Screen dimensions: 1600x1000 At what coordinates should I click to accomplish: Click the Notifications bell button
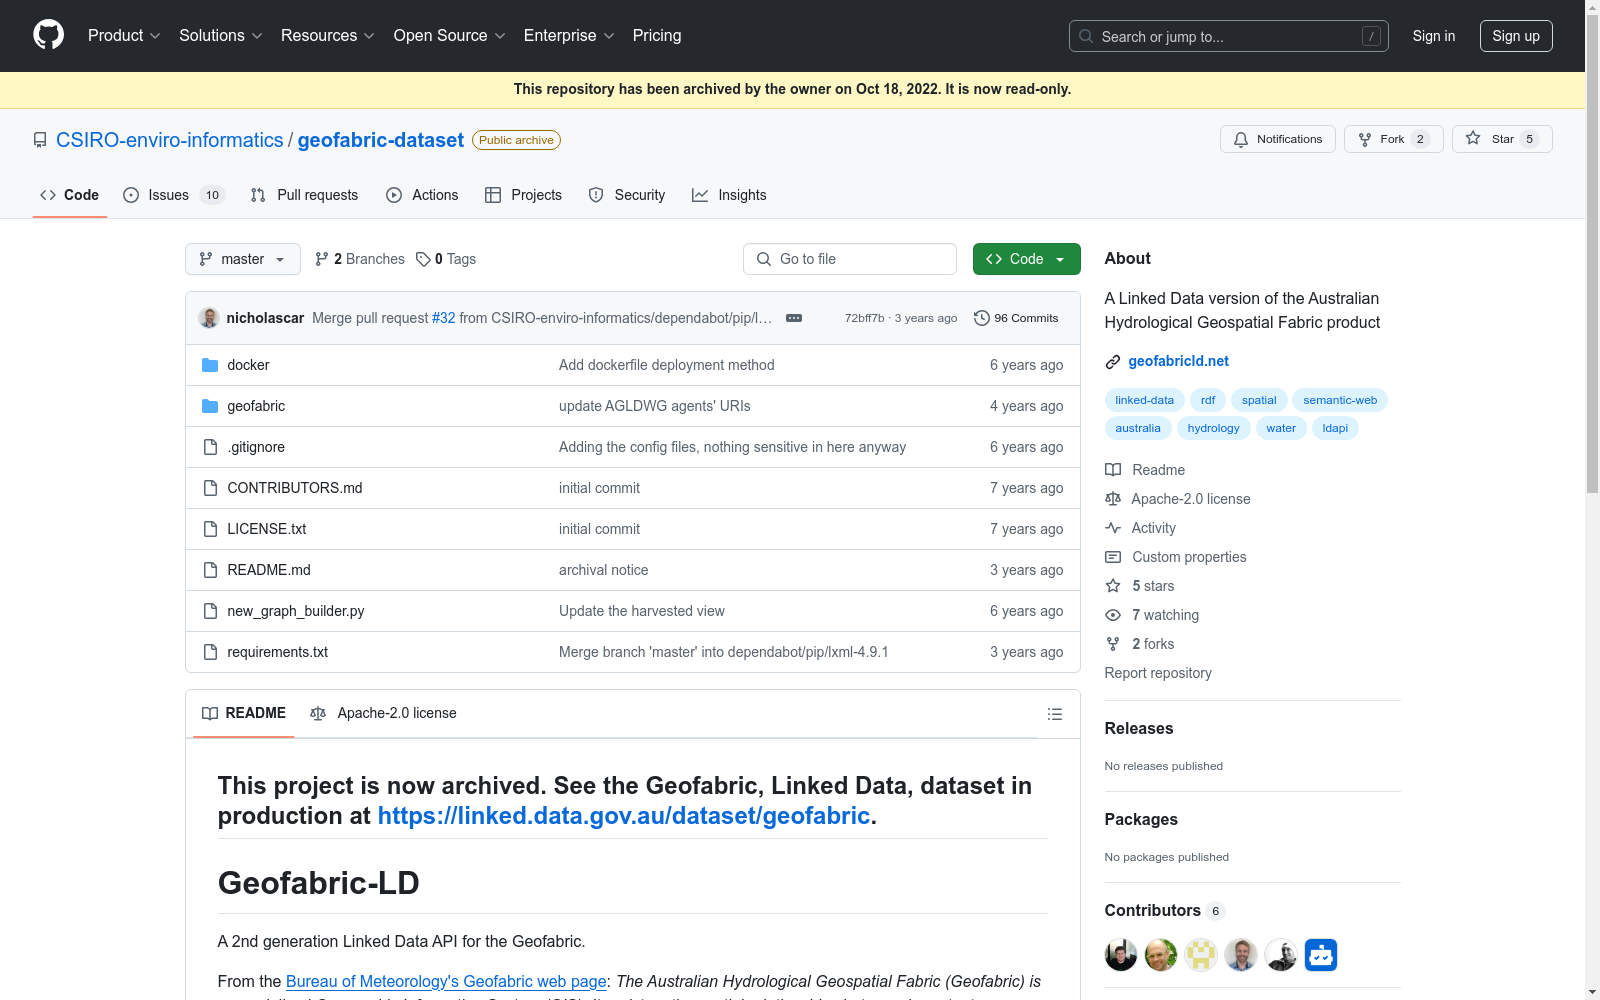click(1278, 139)
